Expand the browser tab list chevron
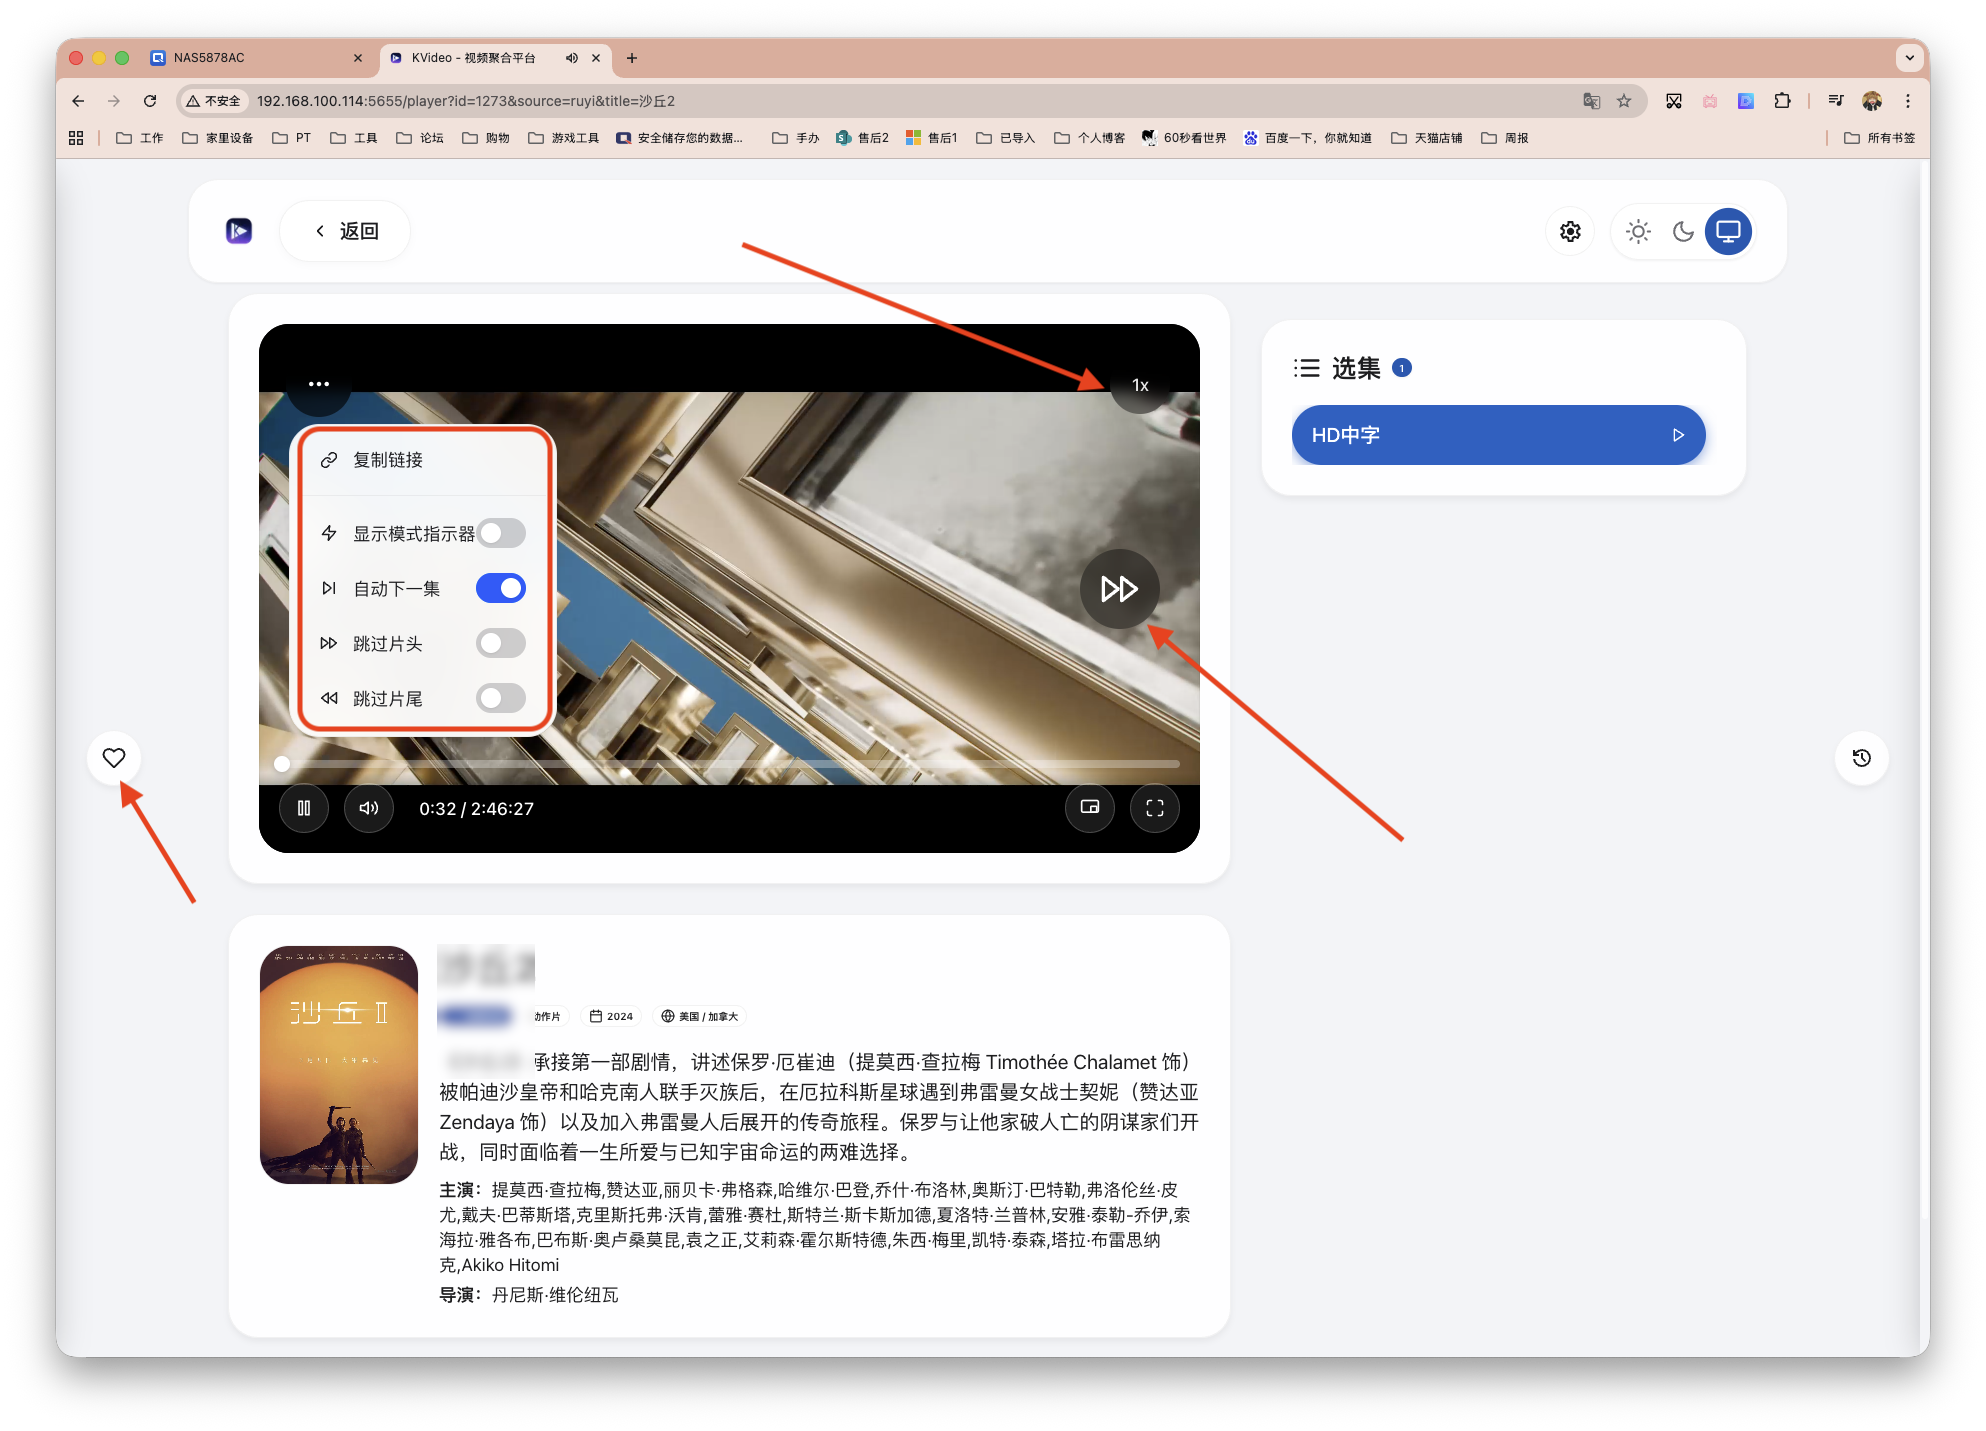This screenshot has height=1431, width=1986. click(1911, 58)
